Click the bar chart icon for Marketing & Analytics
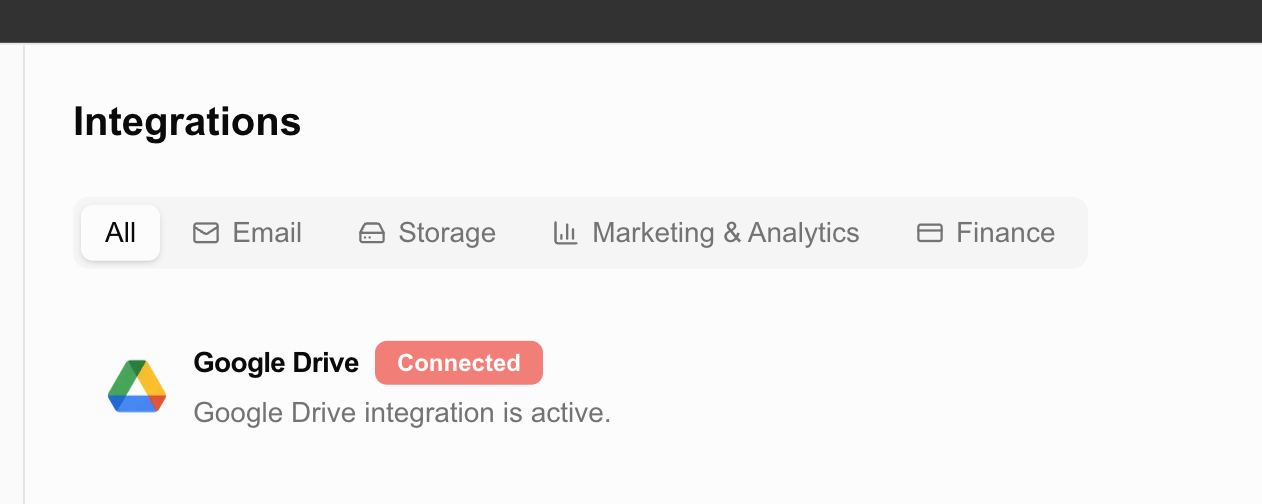 pos(566,233)
